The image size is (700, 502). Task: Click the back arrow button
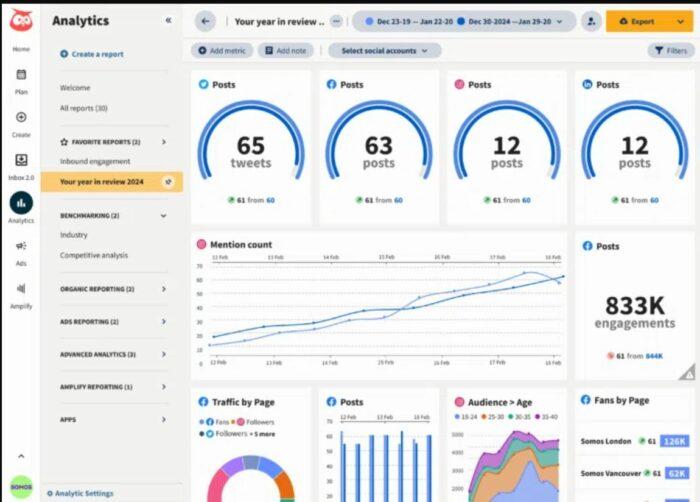(205, 21)
